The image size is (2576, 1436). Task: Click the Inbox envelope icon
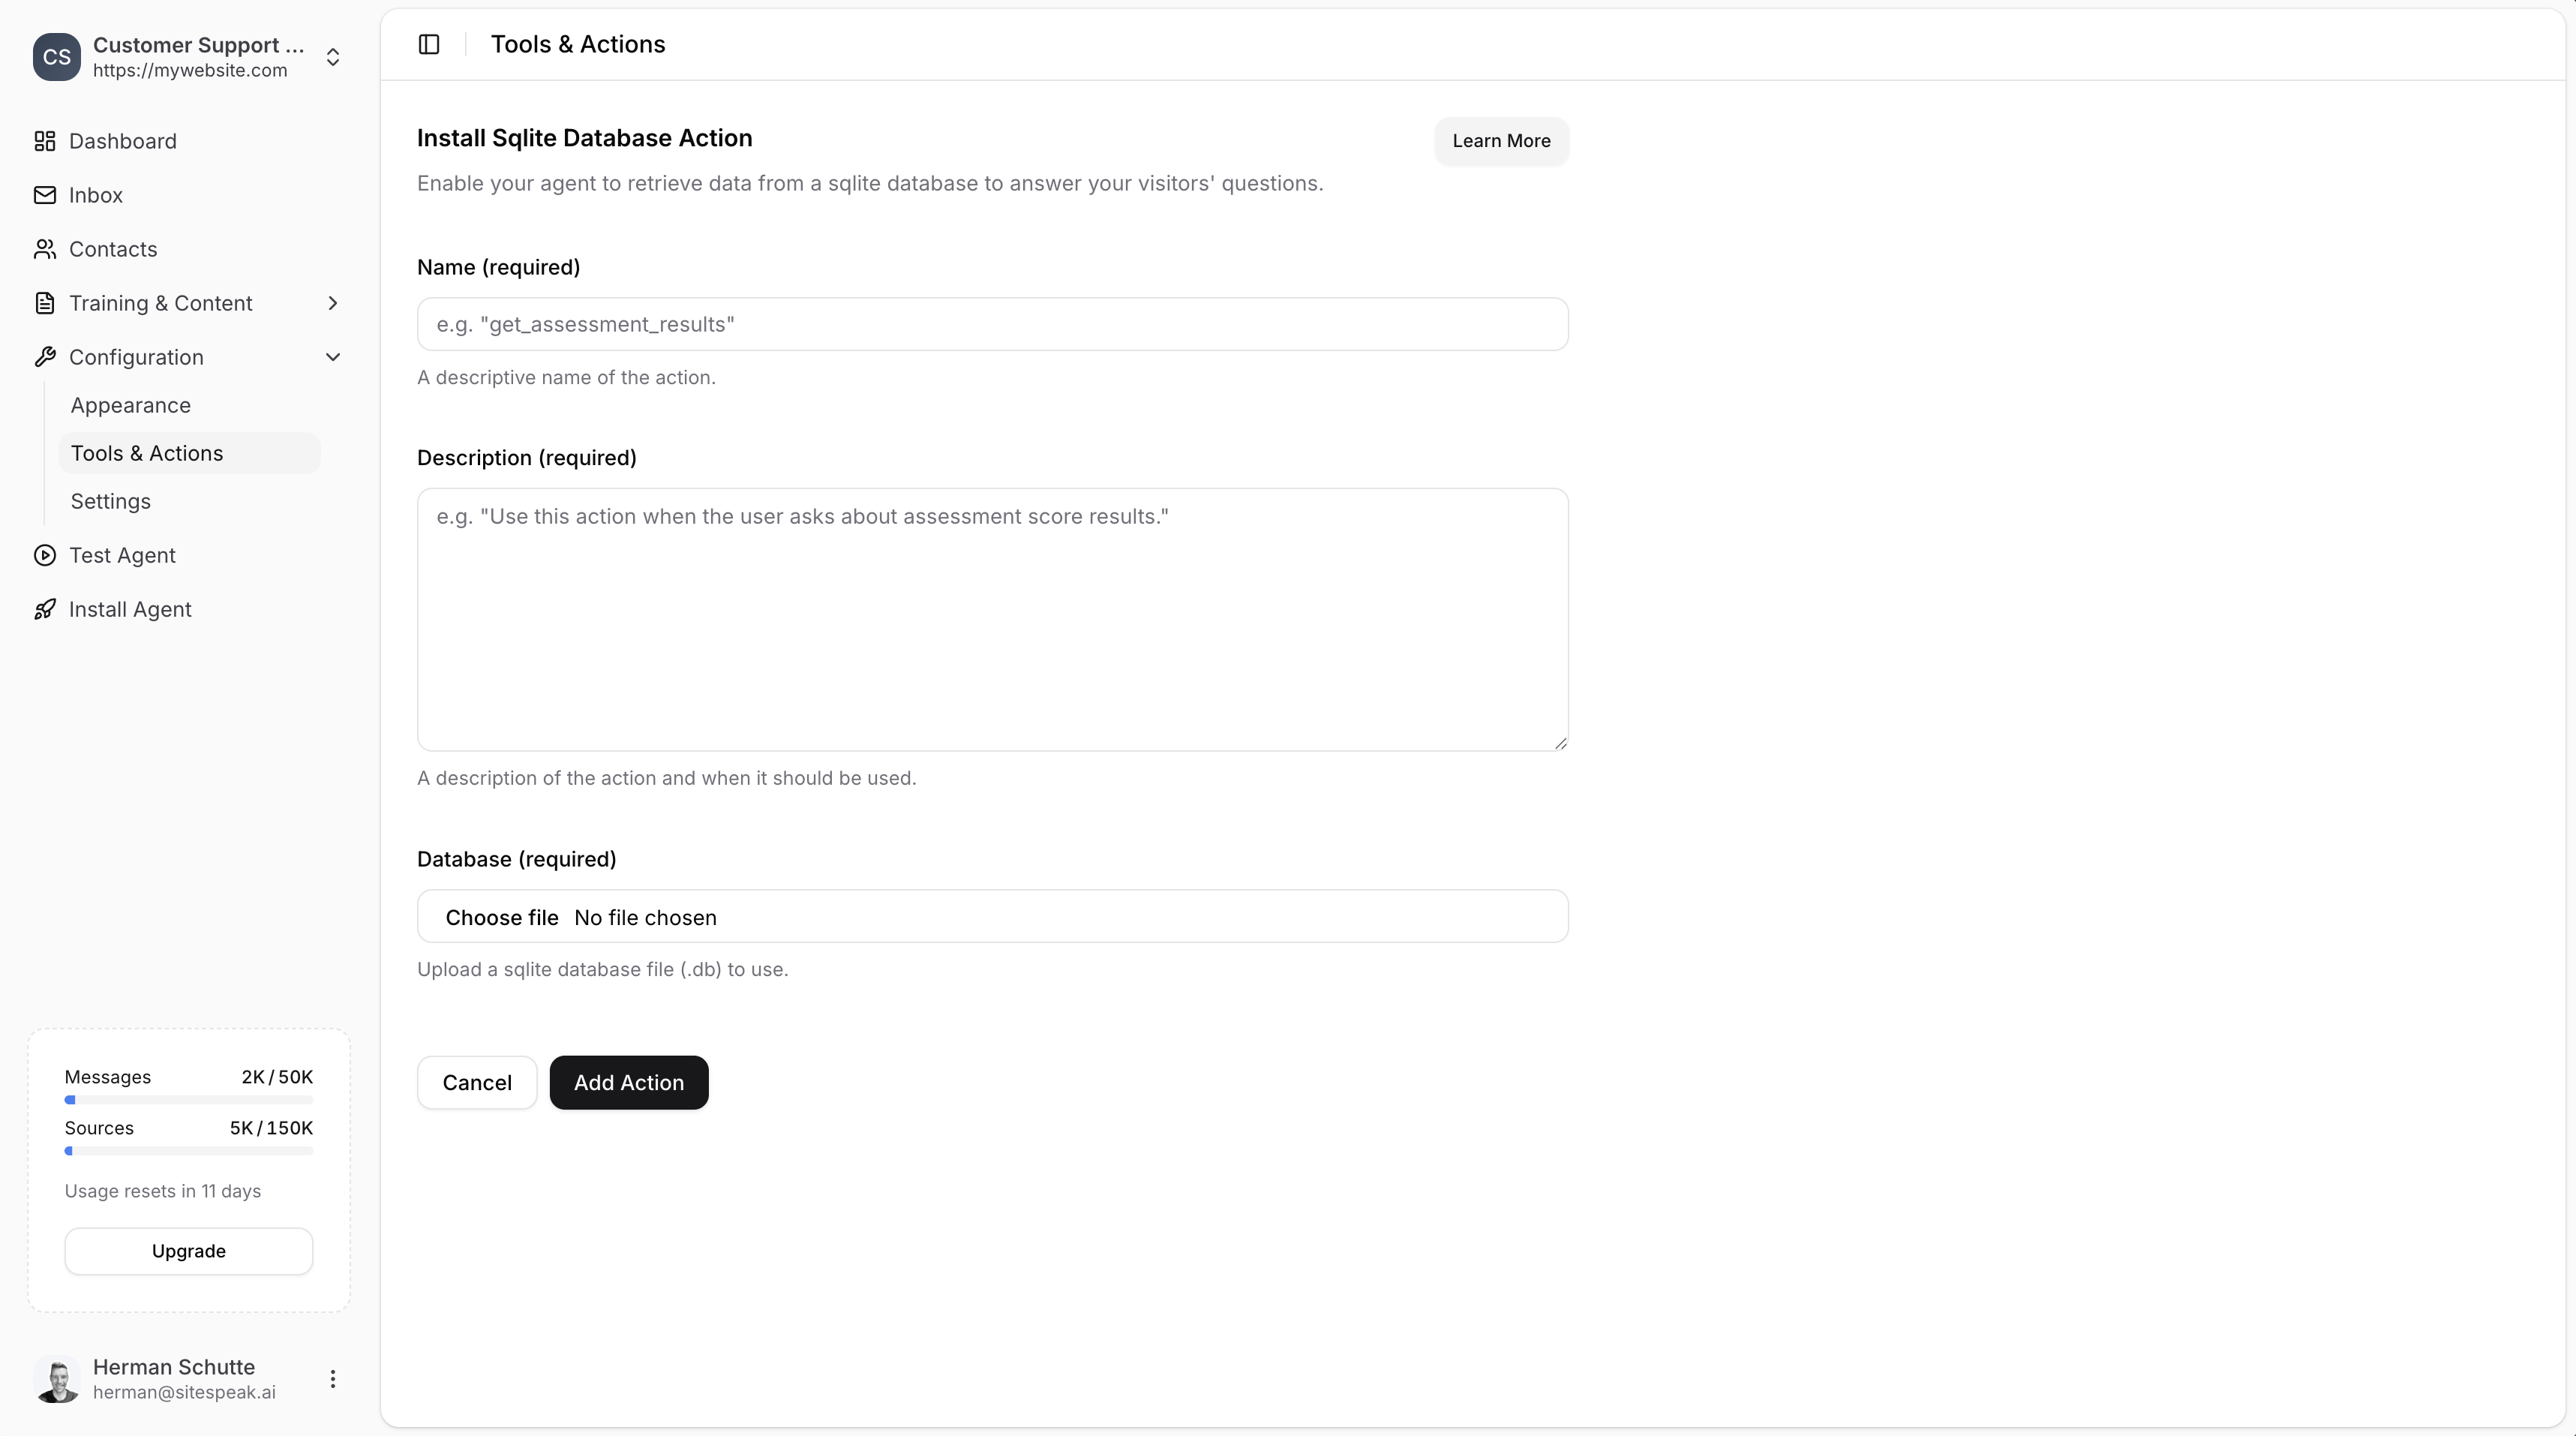(45, 195)
